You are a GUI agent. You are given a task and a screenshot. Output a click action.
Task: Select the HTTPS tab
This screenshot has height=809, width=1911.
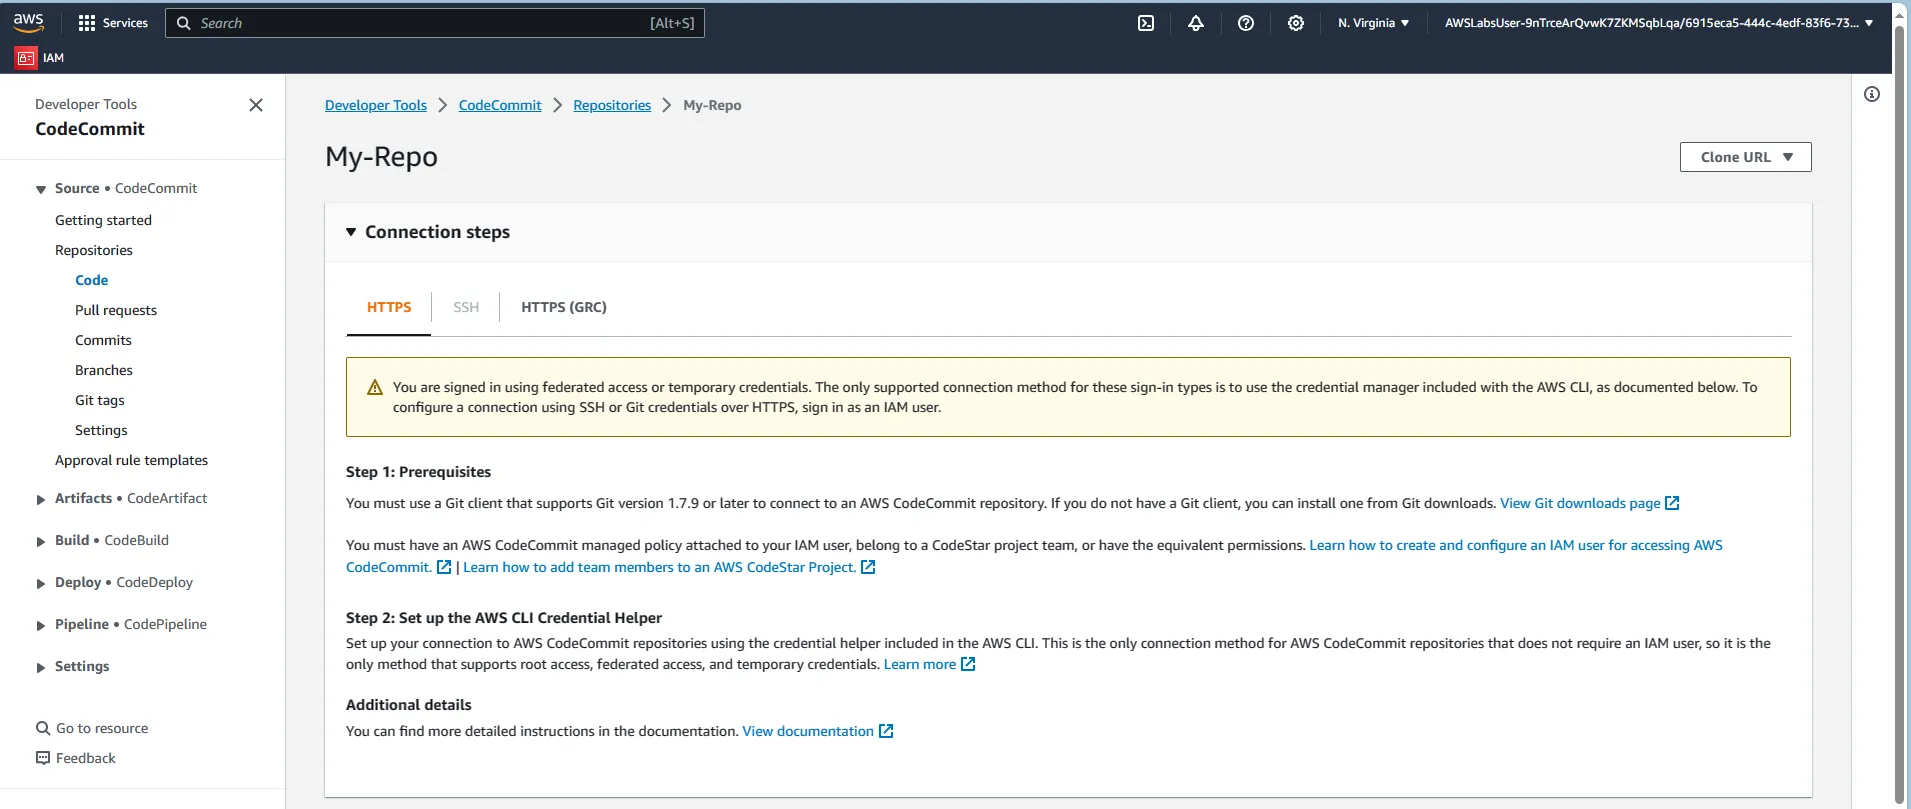(x=389, y=307)
